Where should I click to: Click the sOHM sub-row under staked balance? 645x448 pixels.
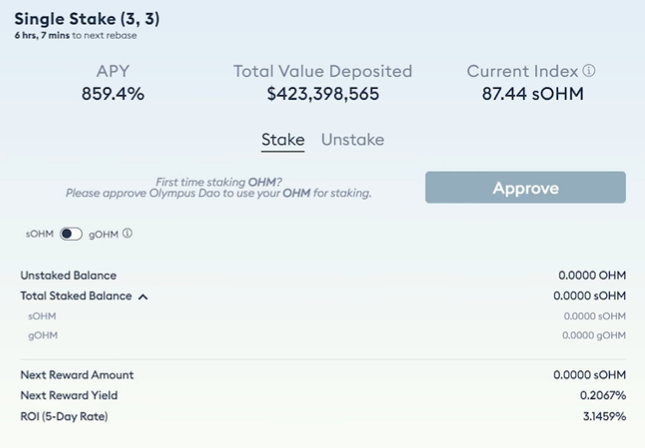point(323,316)
